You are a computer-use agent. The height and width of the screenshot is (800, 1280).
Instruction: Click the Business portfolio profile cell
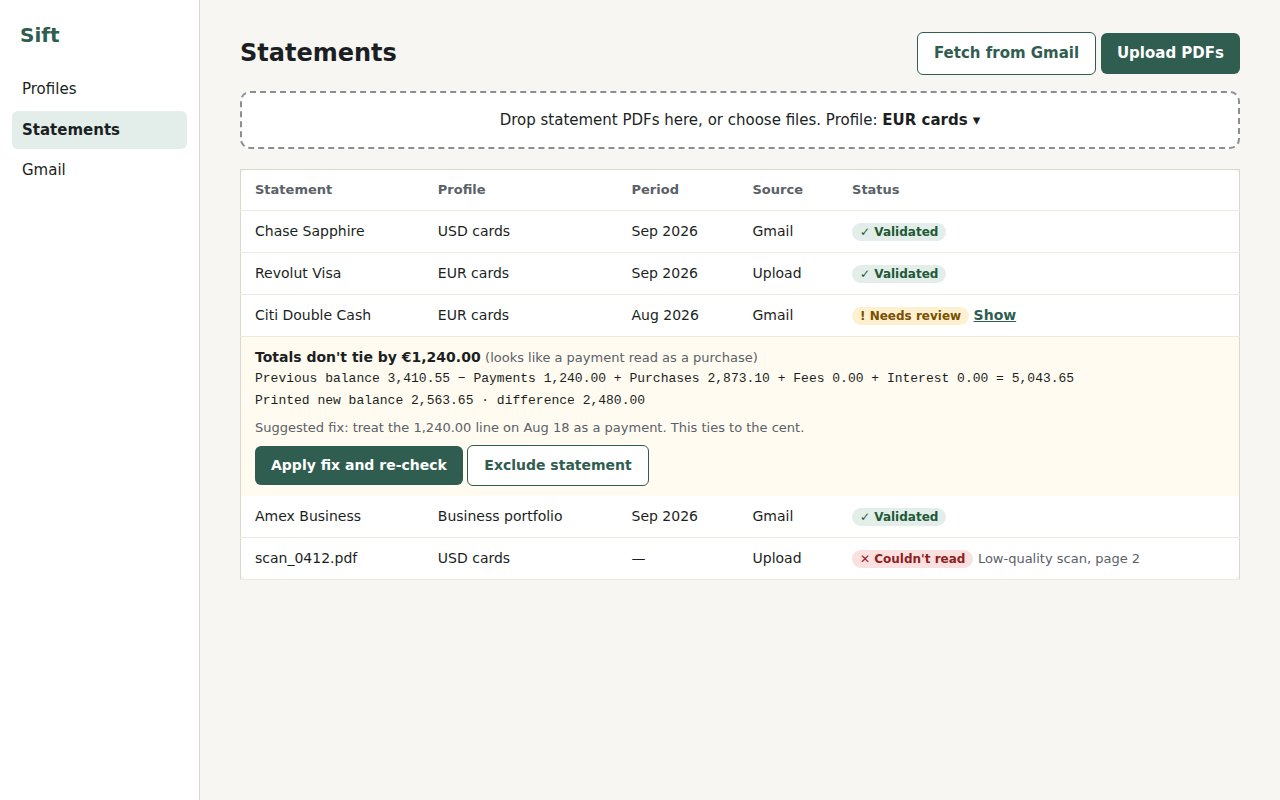click(x=500, y=516)
